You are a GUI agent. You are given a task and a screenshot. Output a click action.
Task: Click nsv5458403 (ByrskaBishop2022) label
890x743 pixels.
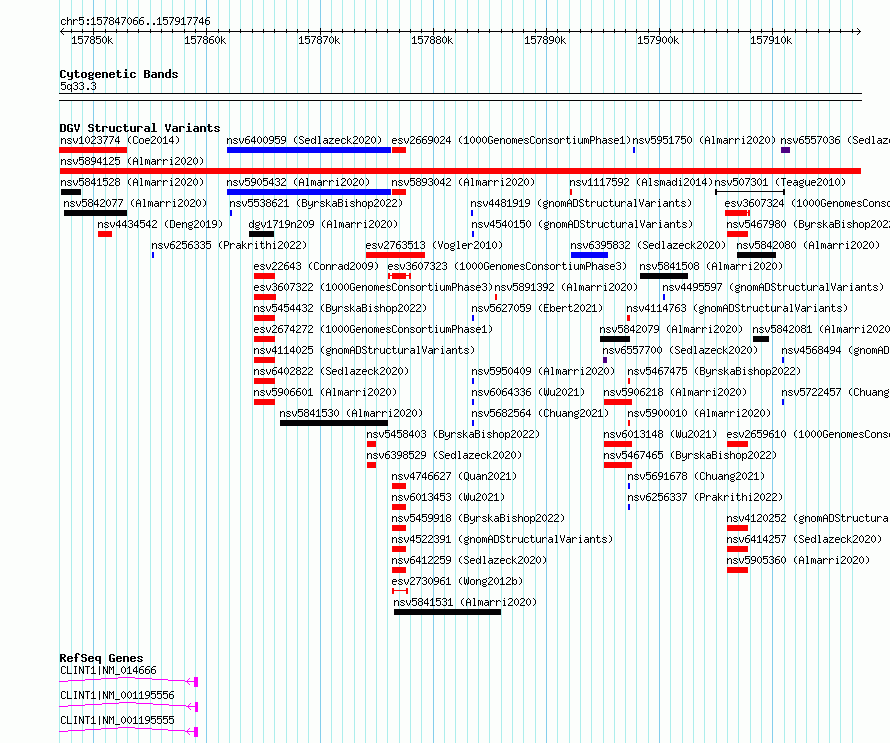(x=453, y=434)
